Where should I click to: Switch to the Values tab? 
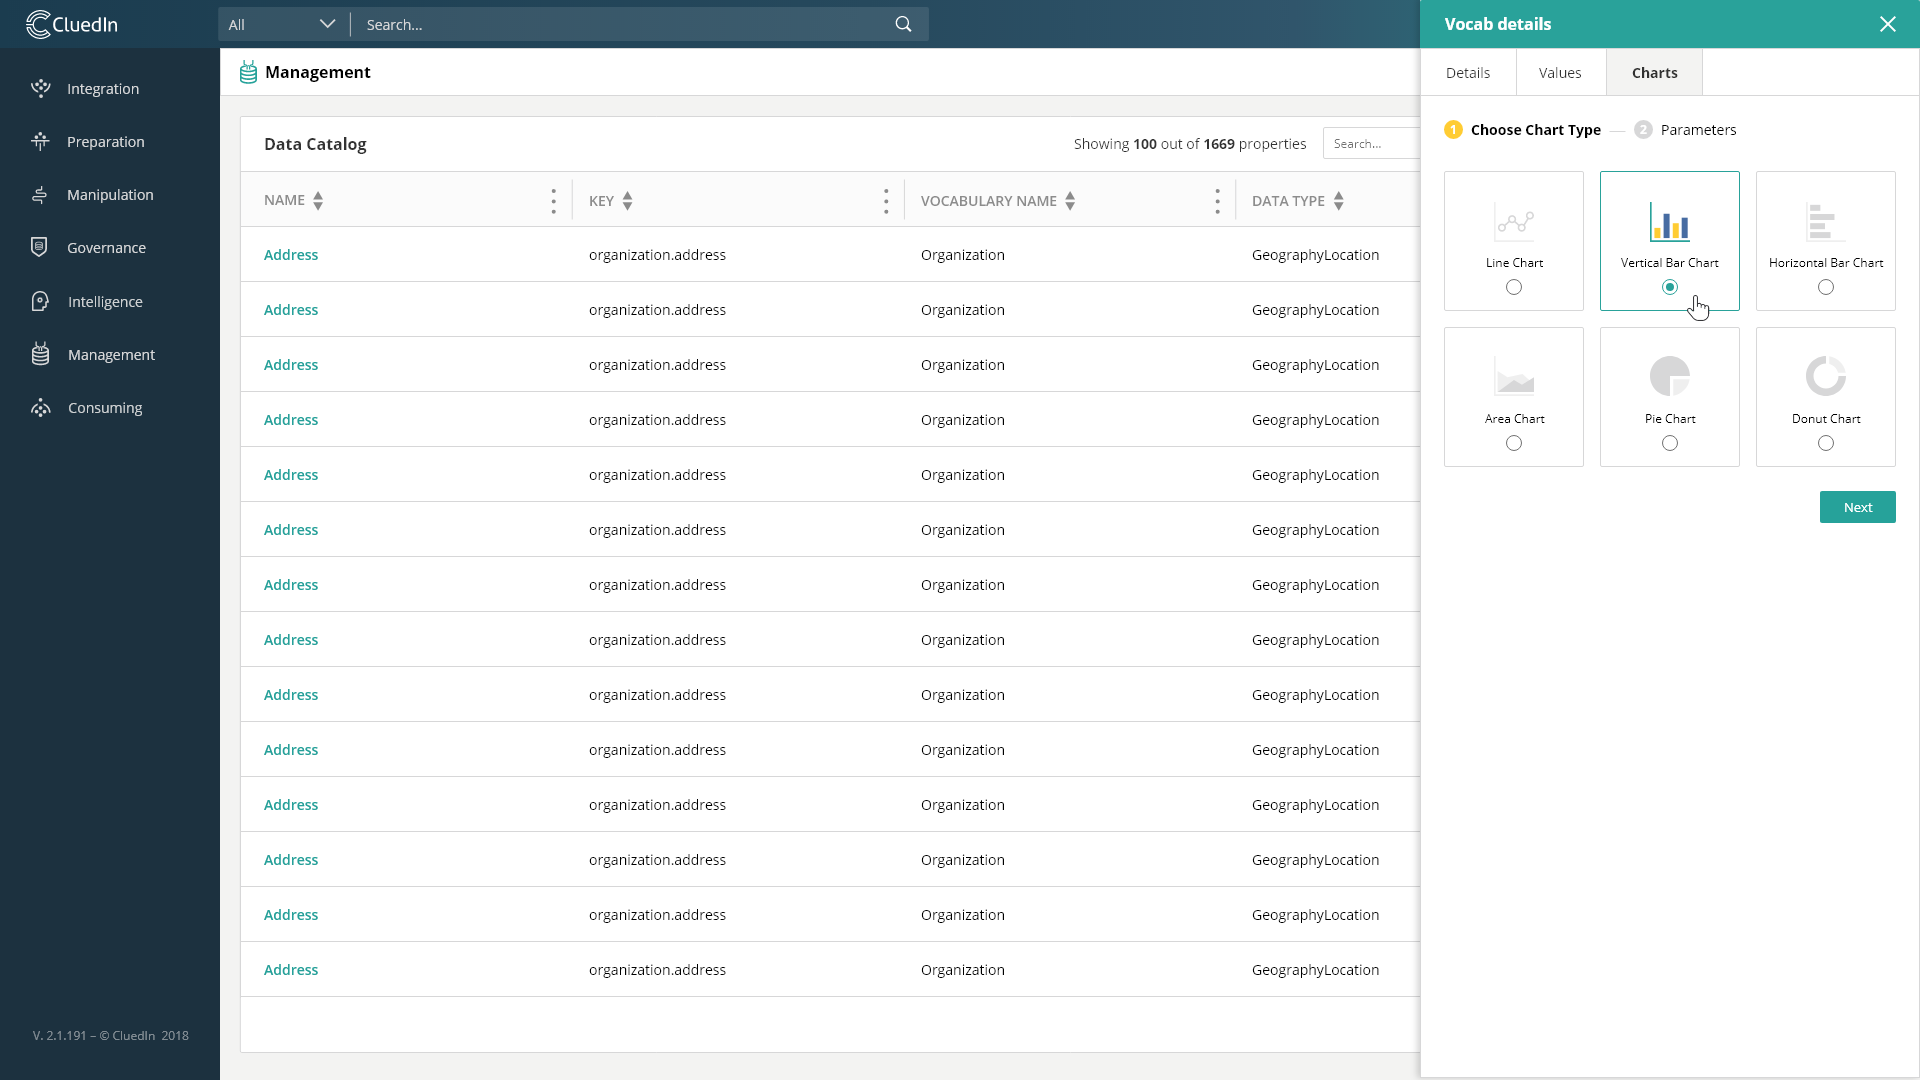tap(1560, 73)
